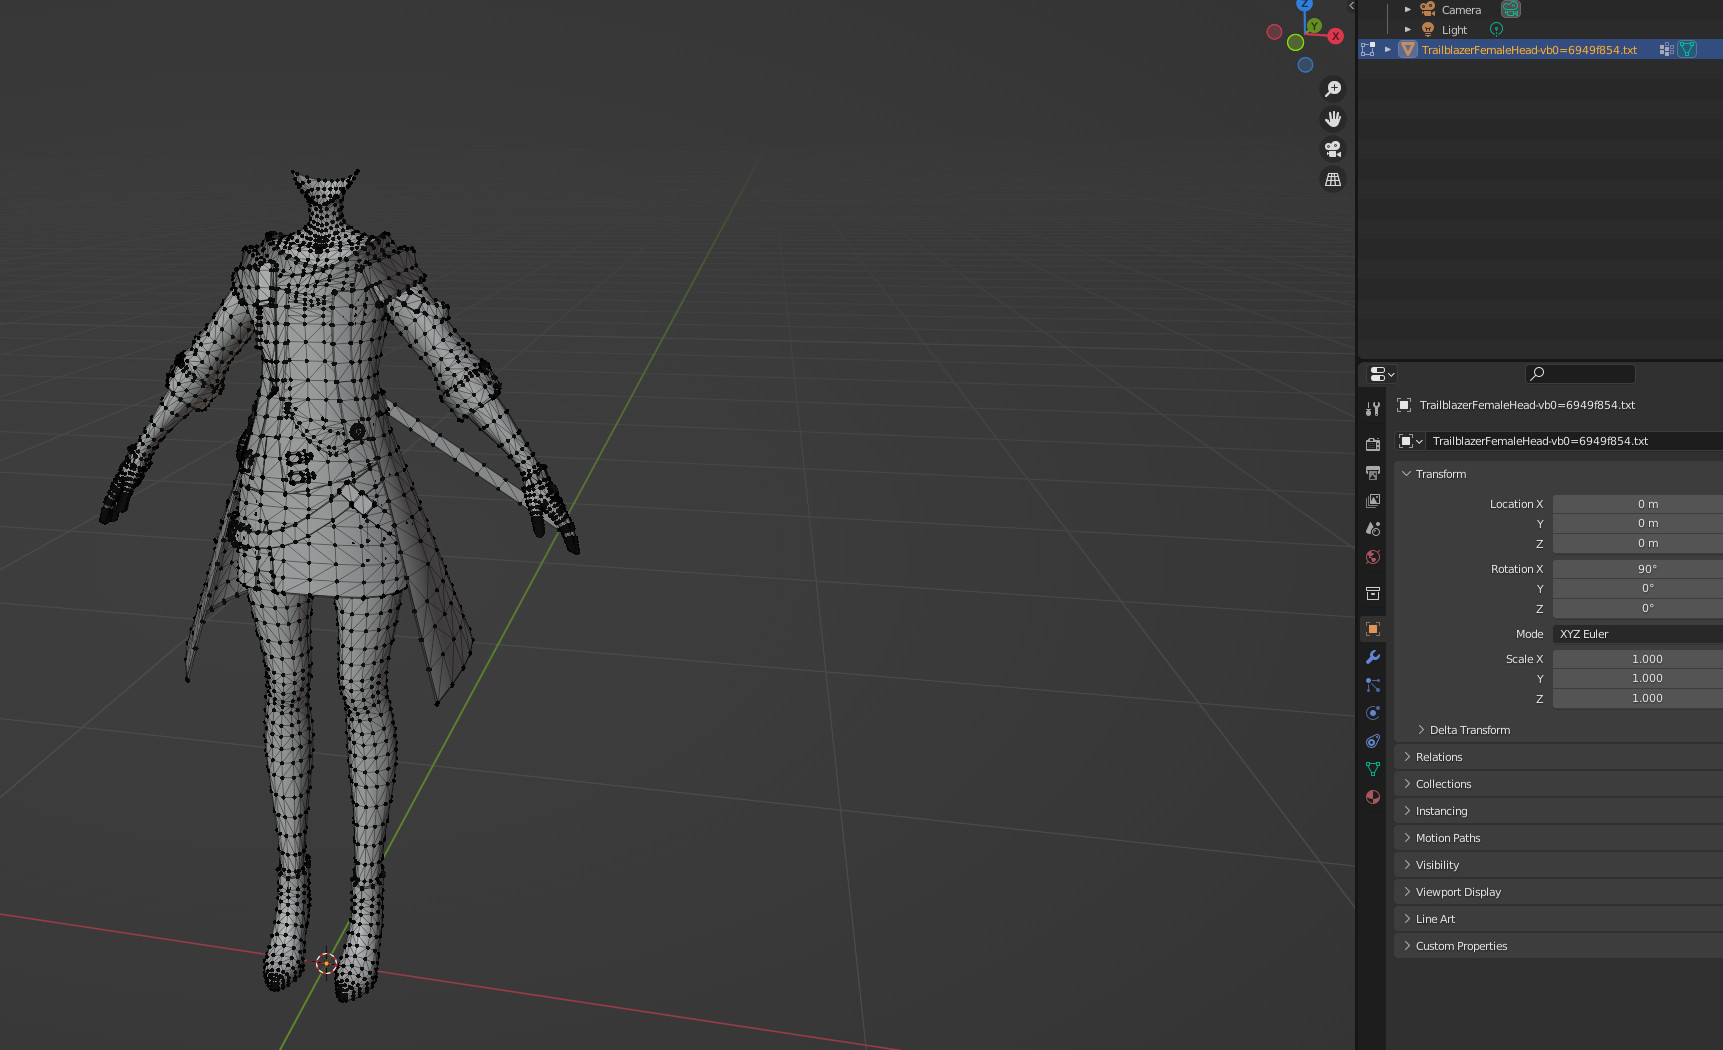The image size is (1723, 1050).
Task: Expand the Camera item in outliner
Action: click(x=1408, y=10)
